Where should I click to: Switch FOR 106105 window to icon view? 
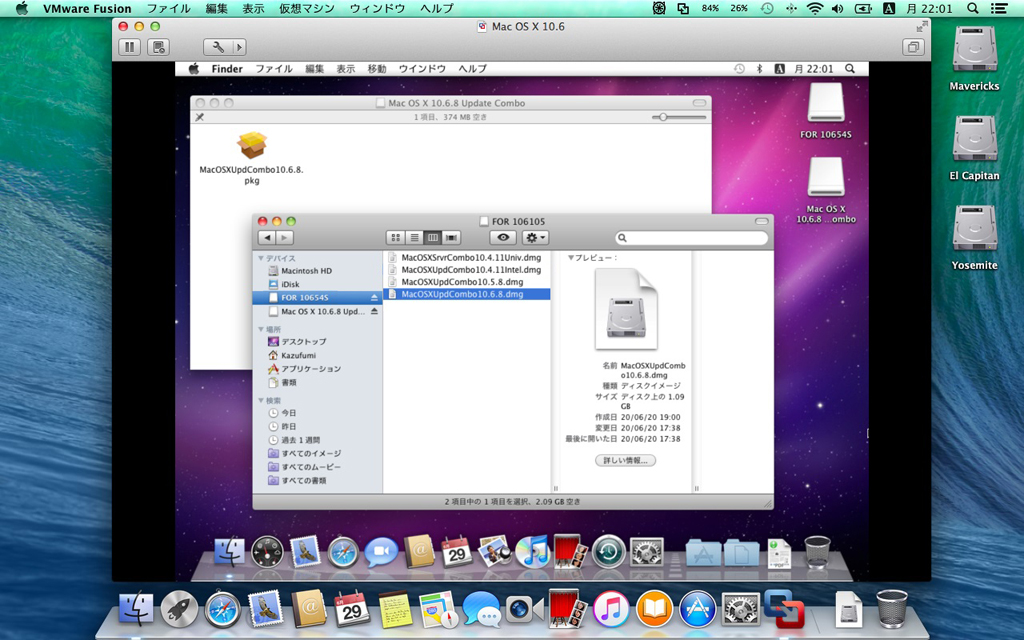pyautogui.click(x=396, y=238)
